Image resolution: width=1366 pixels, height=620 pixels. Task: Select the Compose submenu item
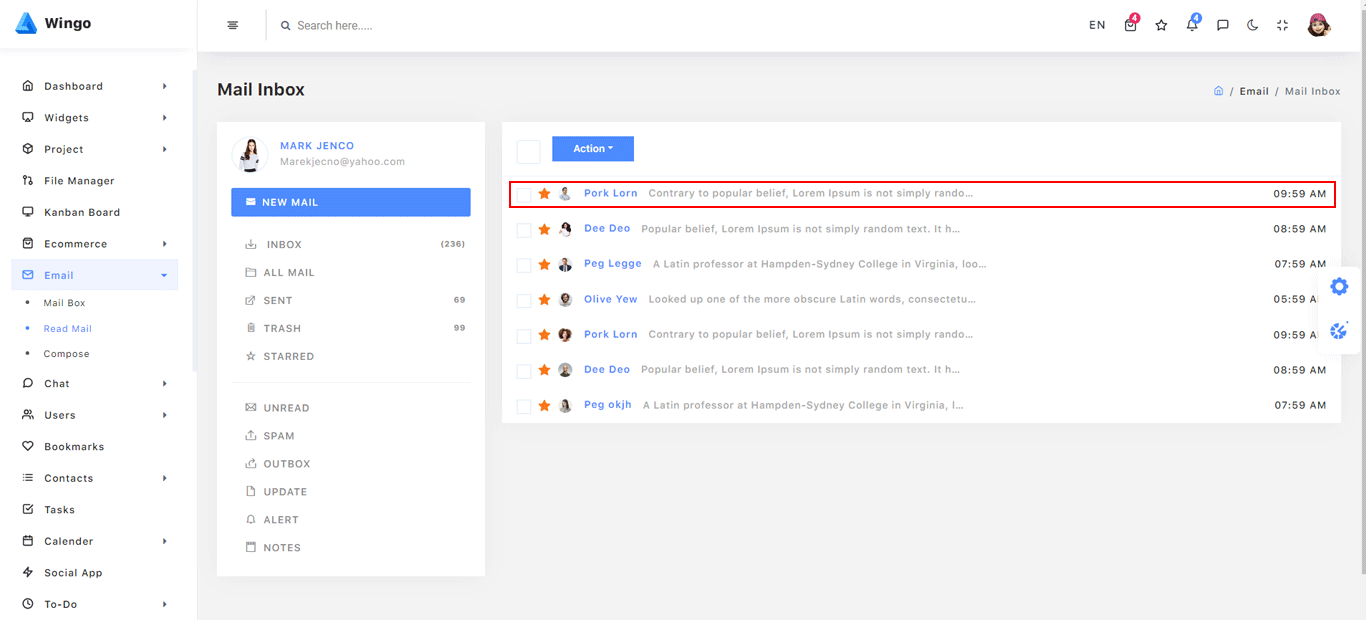66,354
